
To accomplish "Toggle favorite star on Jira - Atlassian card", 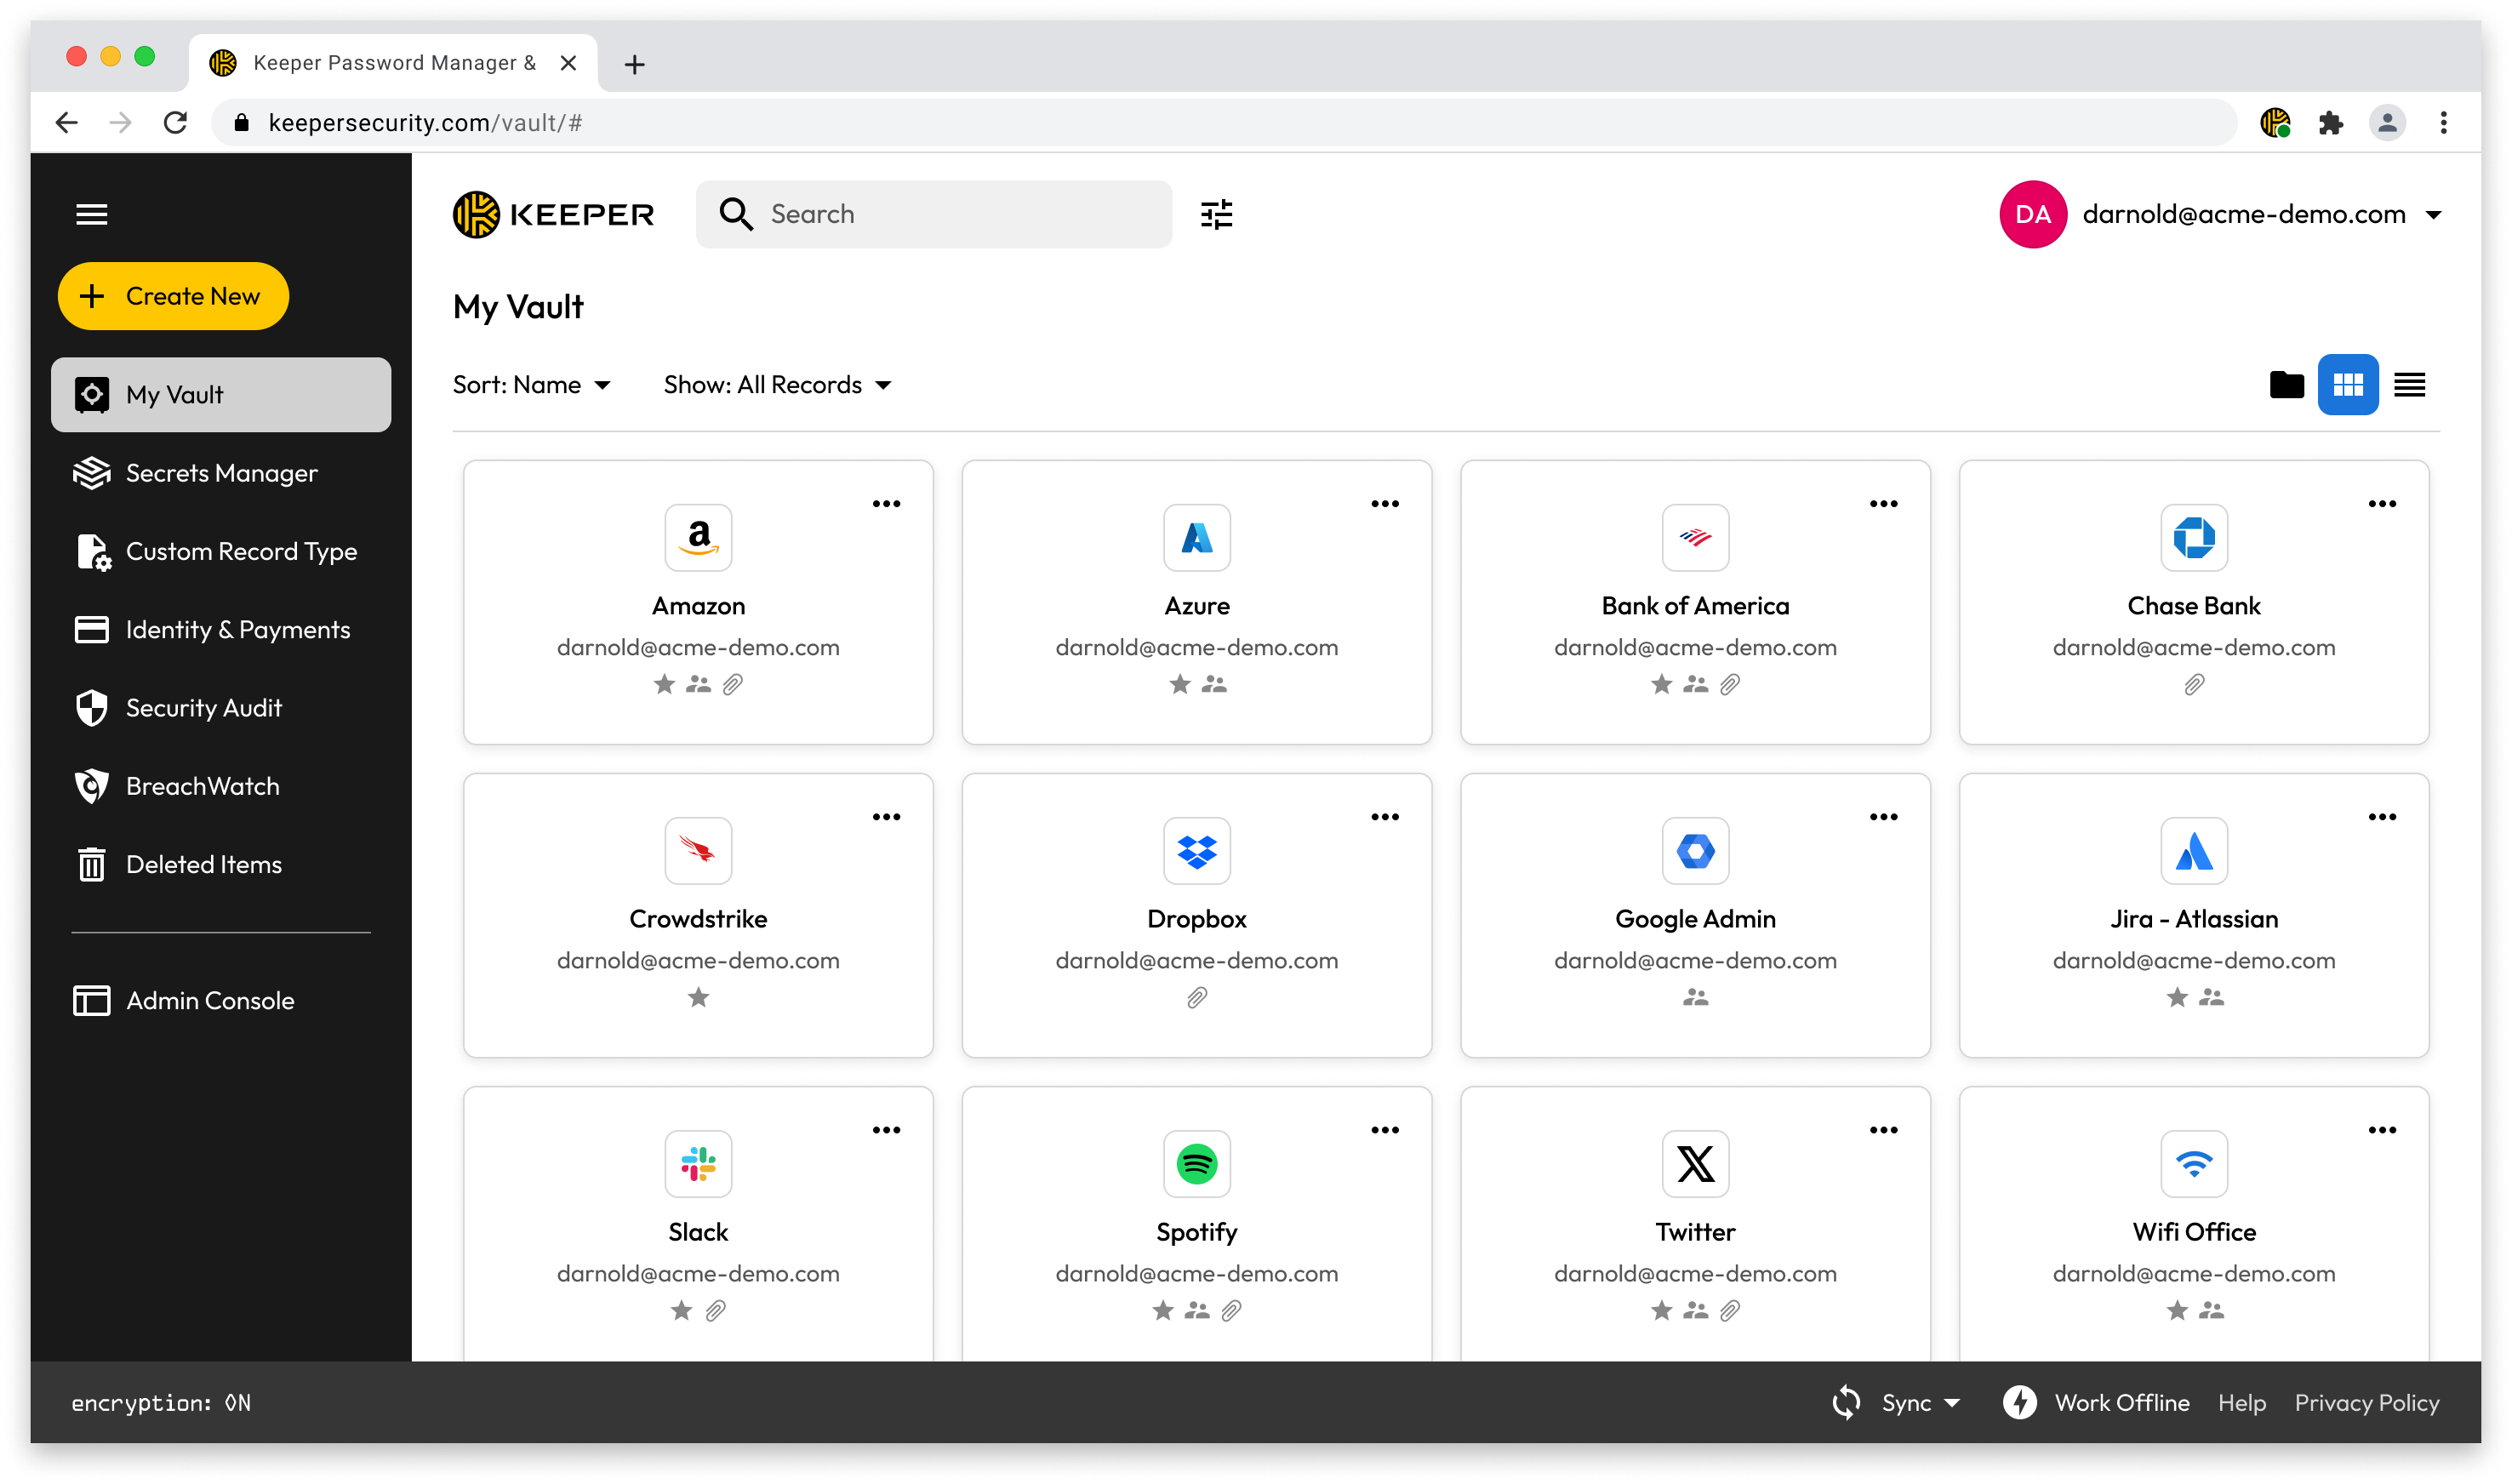I will point(2176,996).
